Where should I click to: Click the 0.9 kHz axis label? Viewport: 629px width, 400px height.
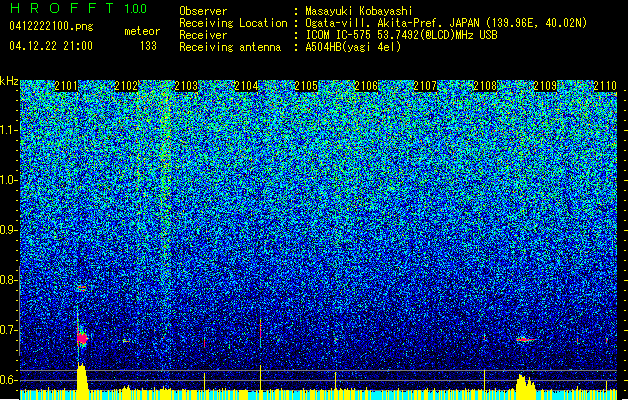point(8,230)
